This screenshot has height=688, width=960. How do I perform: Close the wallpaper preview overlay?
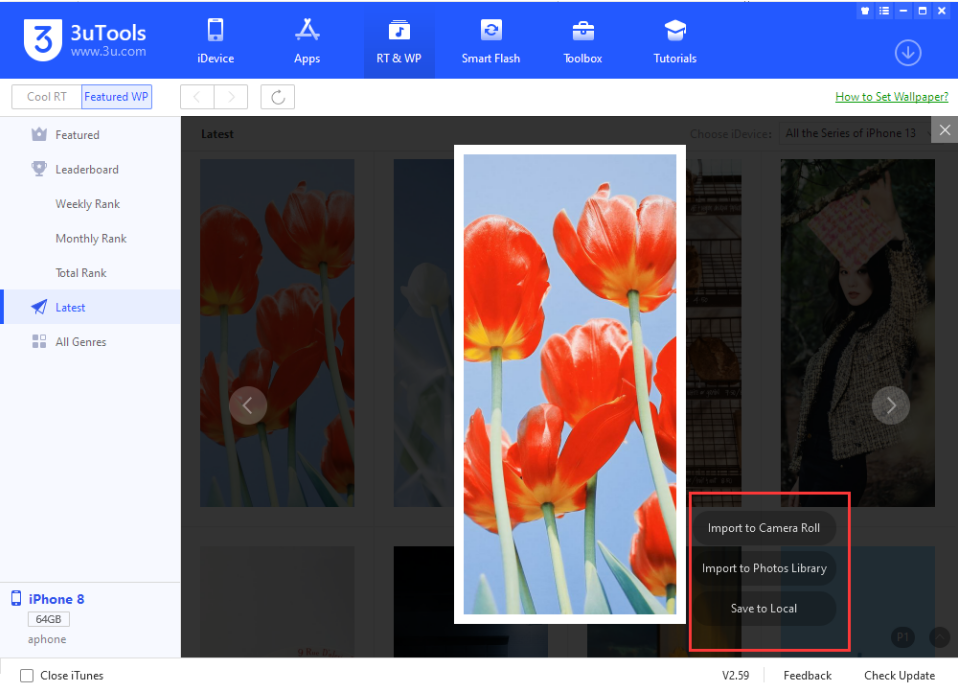click(x=944, y=130)
